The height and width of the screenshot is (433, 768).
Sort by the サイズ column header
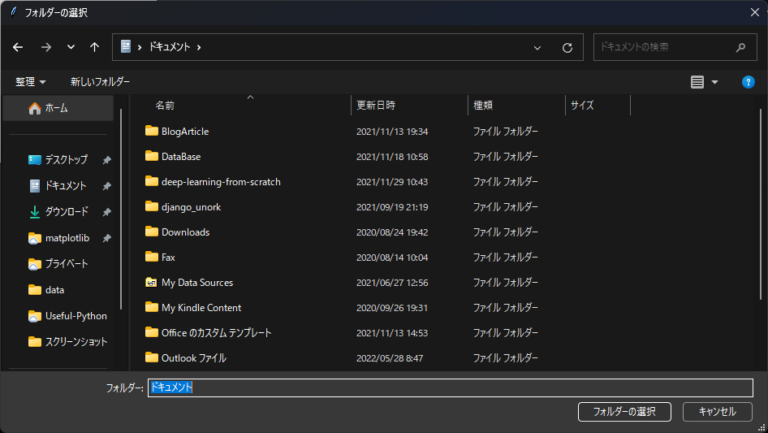[582, 105]
